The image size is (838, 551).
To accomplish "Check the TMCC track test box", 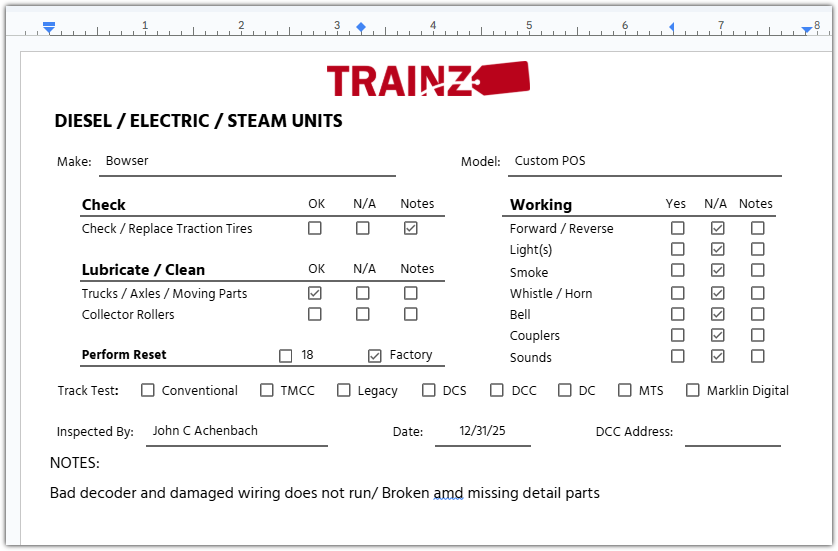I will [x=267, y=390].
